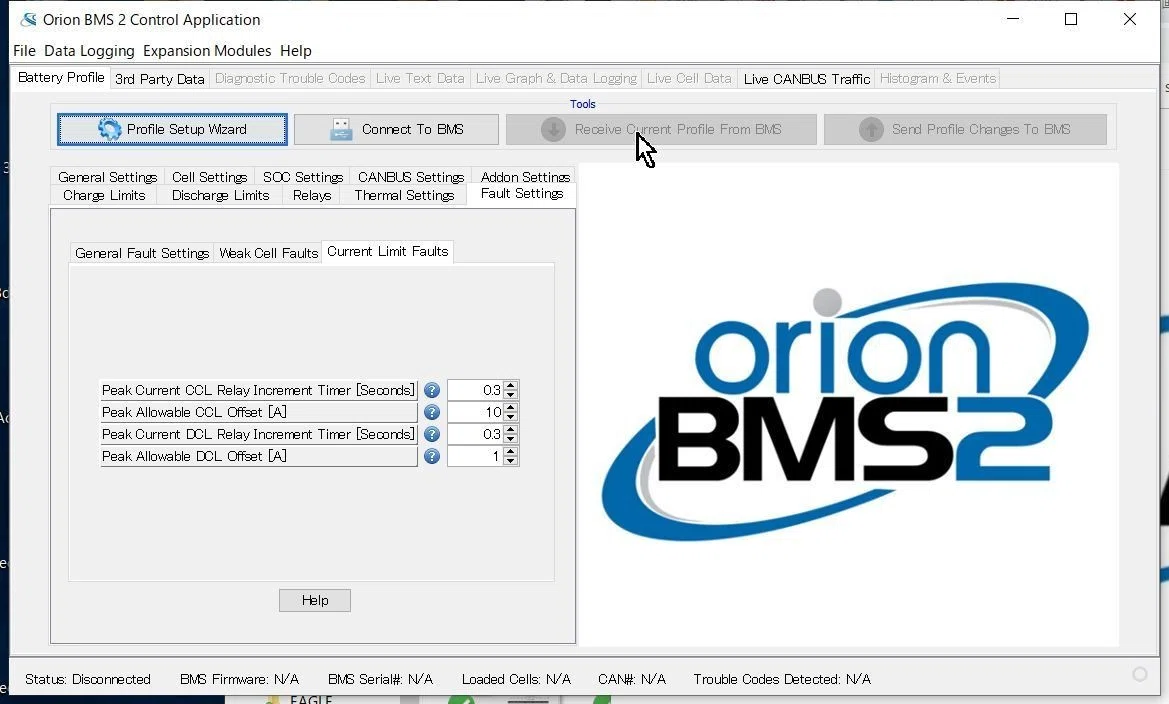Viewport: 1169px width, 704px height.
Task: Click Send Profile Changes To BMS
Action: point(965,130)
